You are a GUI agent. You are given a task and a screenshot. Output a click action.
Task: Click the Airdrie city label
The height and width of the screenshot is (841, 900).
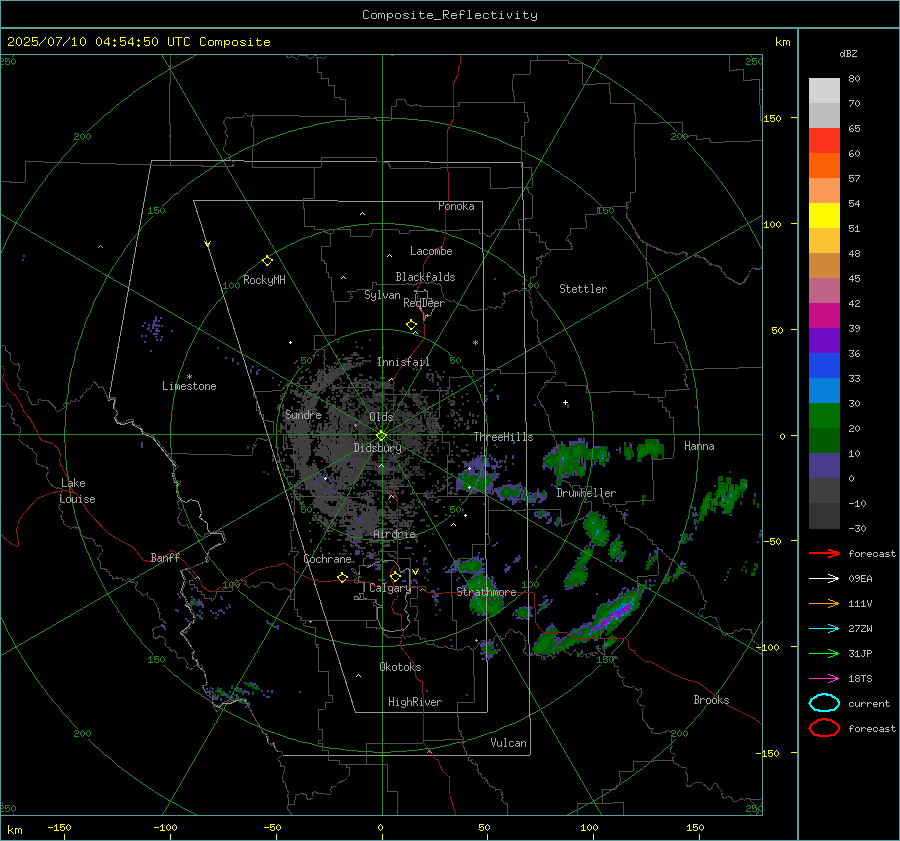tap(394, 534)
